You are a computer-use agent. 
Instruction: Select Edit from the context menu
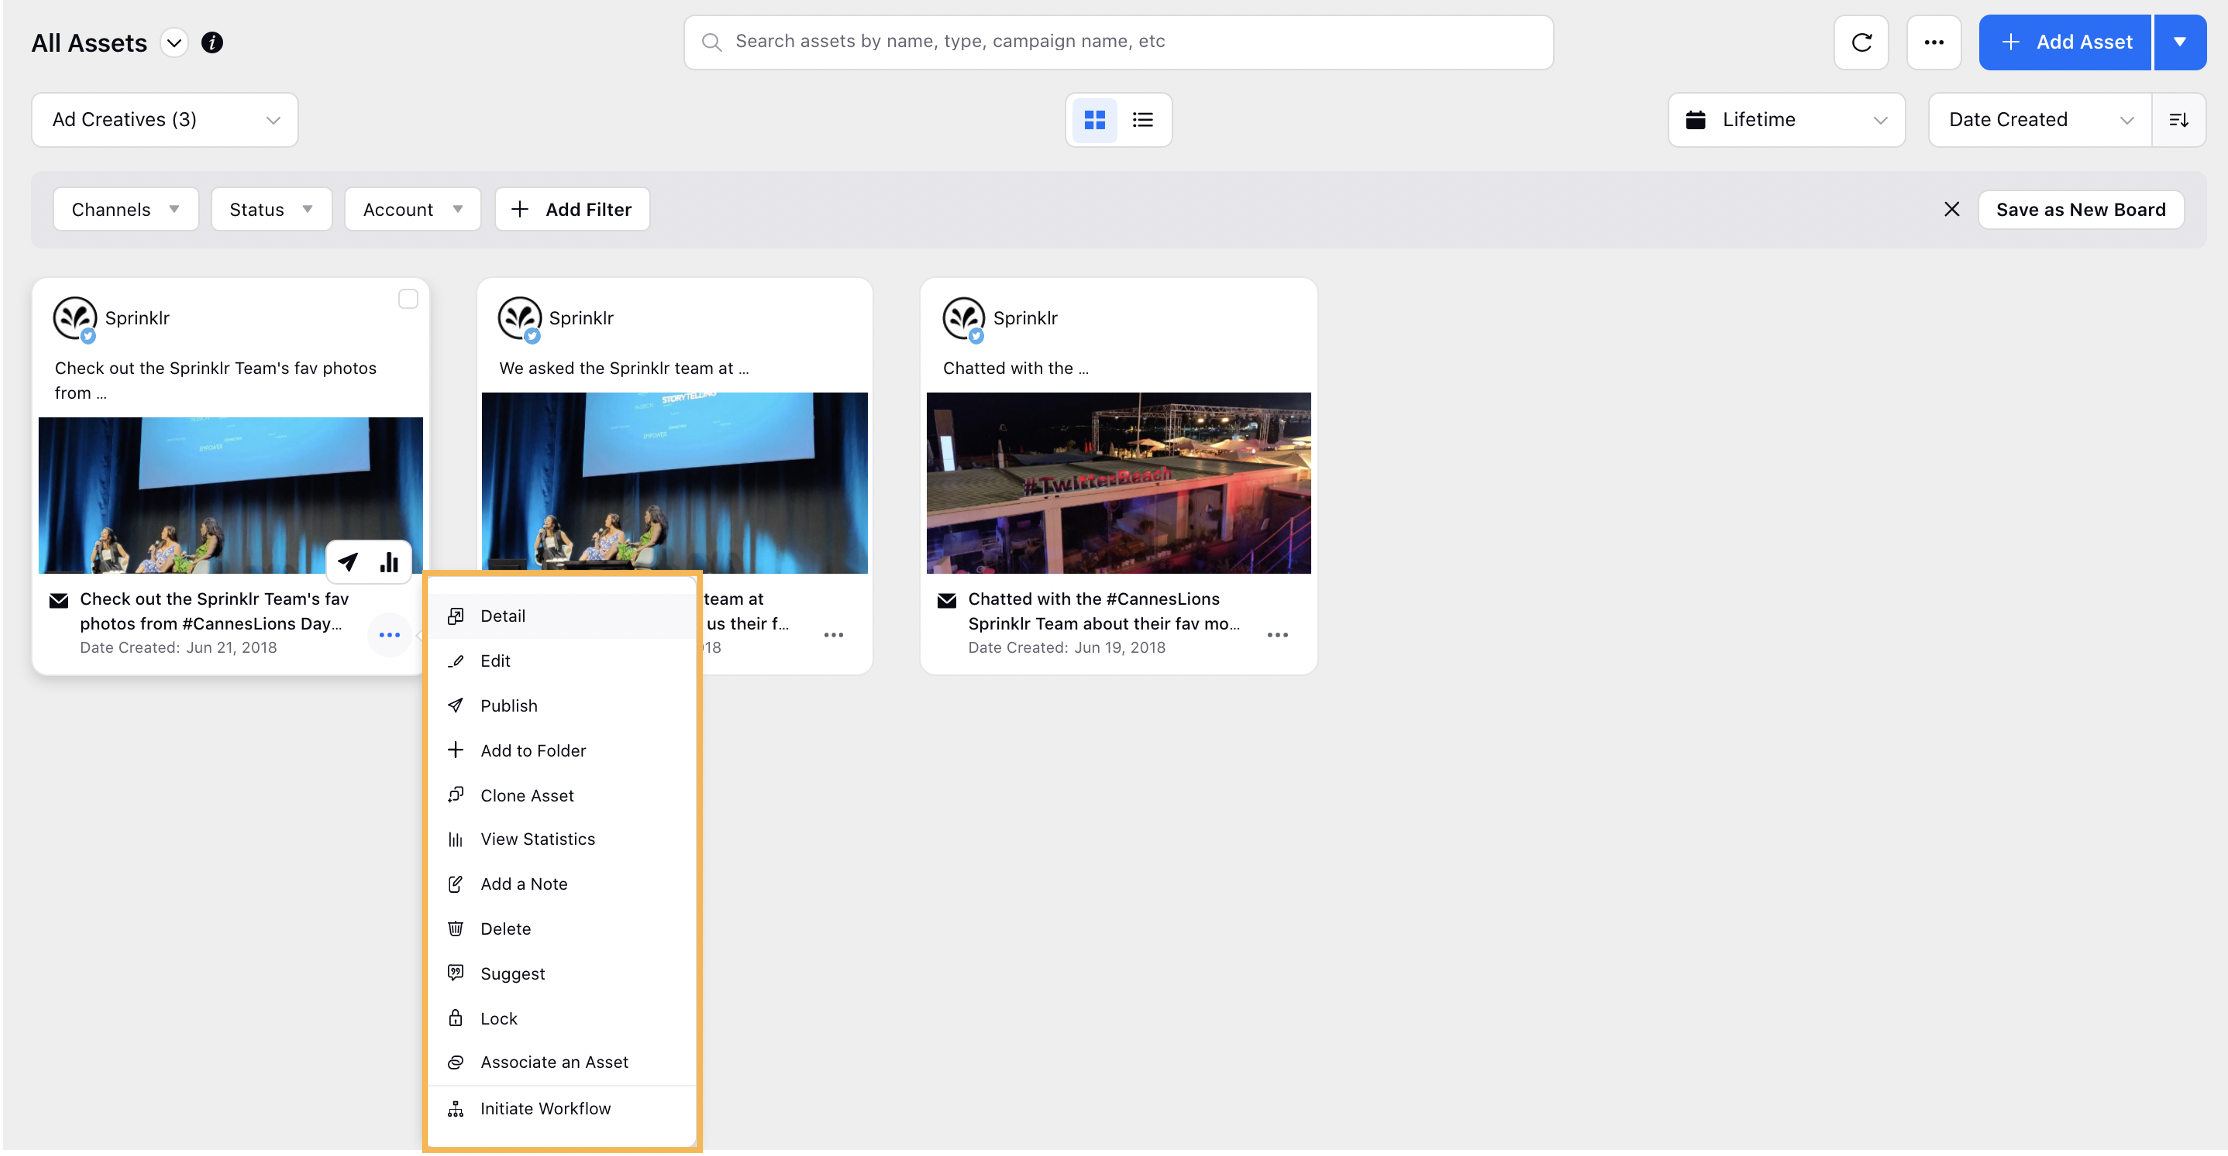coord(562,661)
